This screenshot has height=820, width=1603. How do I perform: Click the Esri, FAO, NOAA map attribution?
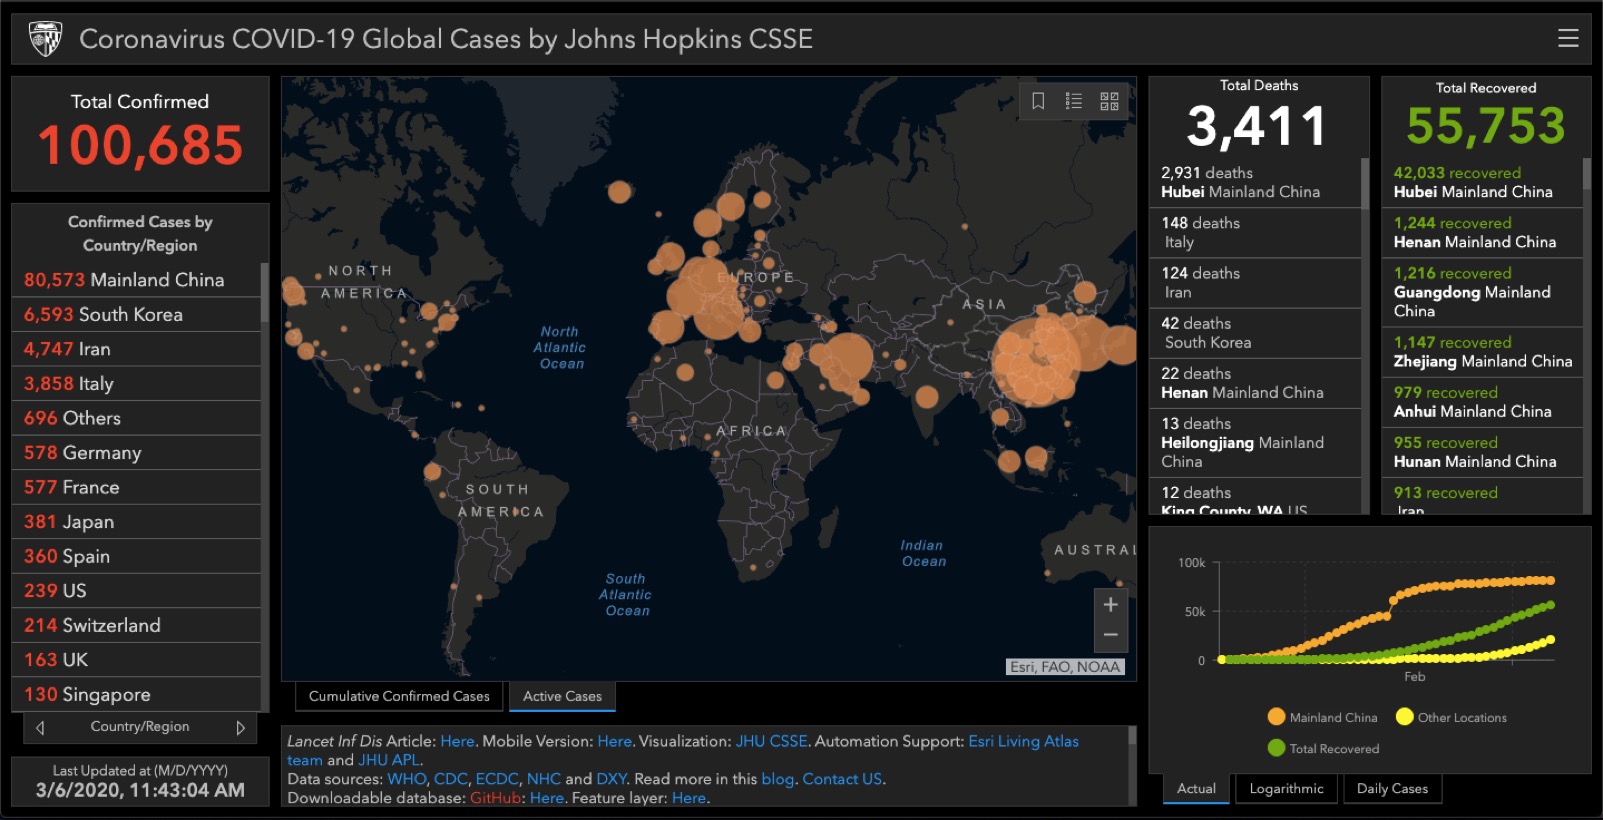(1065, 667)
